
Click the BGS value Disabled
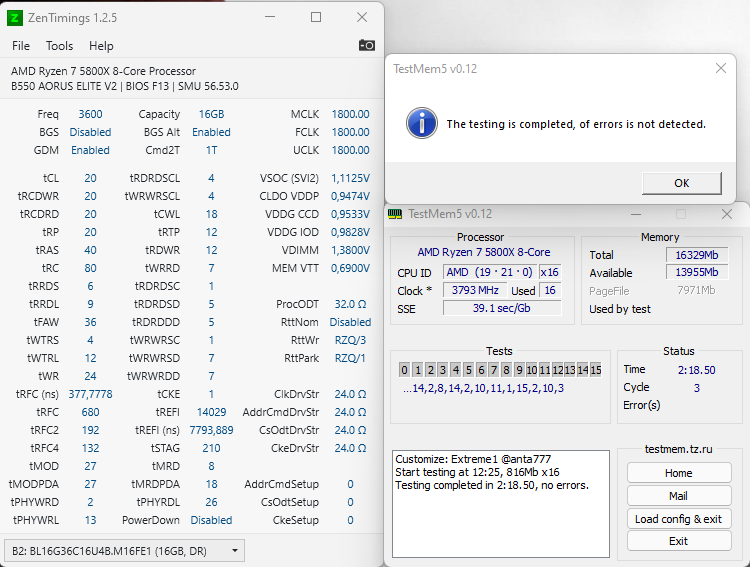[x=90, y=132]
